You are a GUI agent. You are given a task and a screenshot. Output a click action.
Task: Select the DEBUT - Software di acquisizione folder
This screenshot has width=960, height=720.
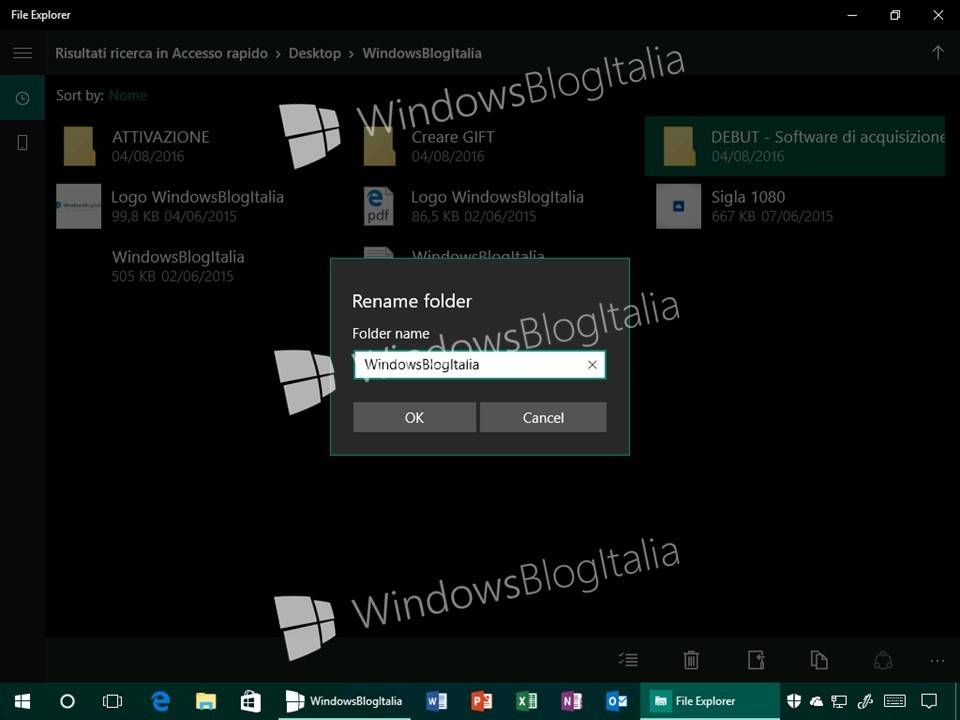coord(795,146)
